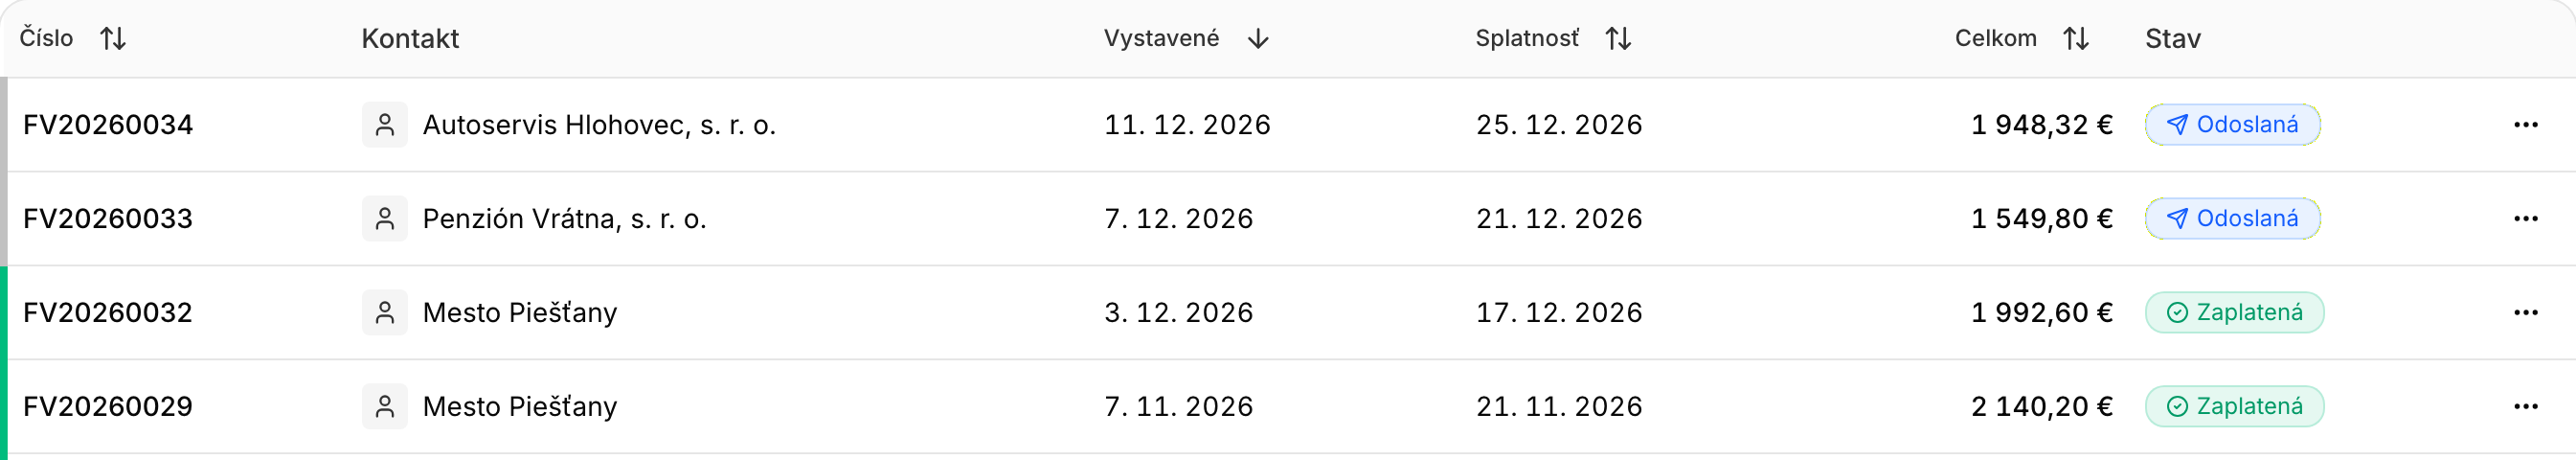The image size is (2576, 460).
Task: Sort by Celkom total amount arrows
Action: (x=2076, y=39)
